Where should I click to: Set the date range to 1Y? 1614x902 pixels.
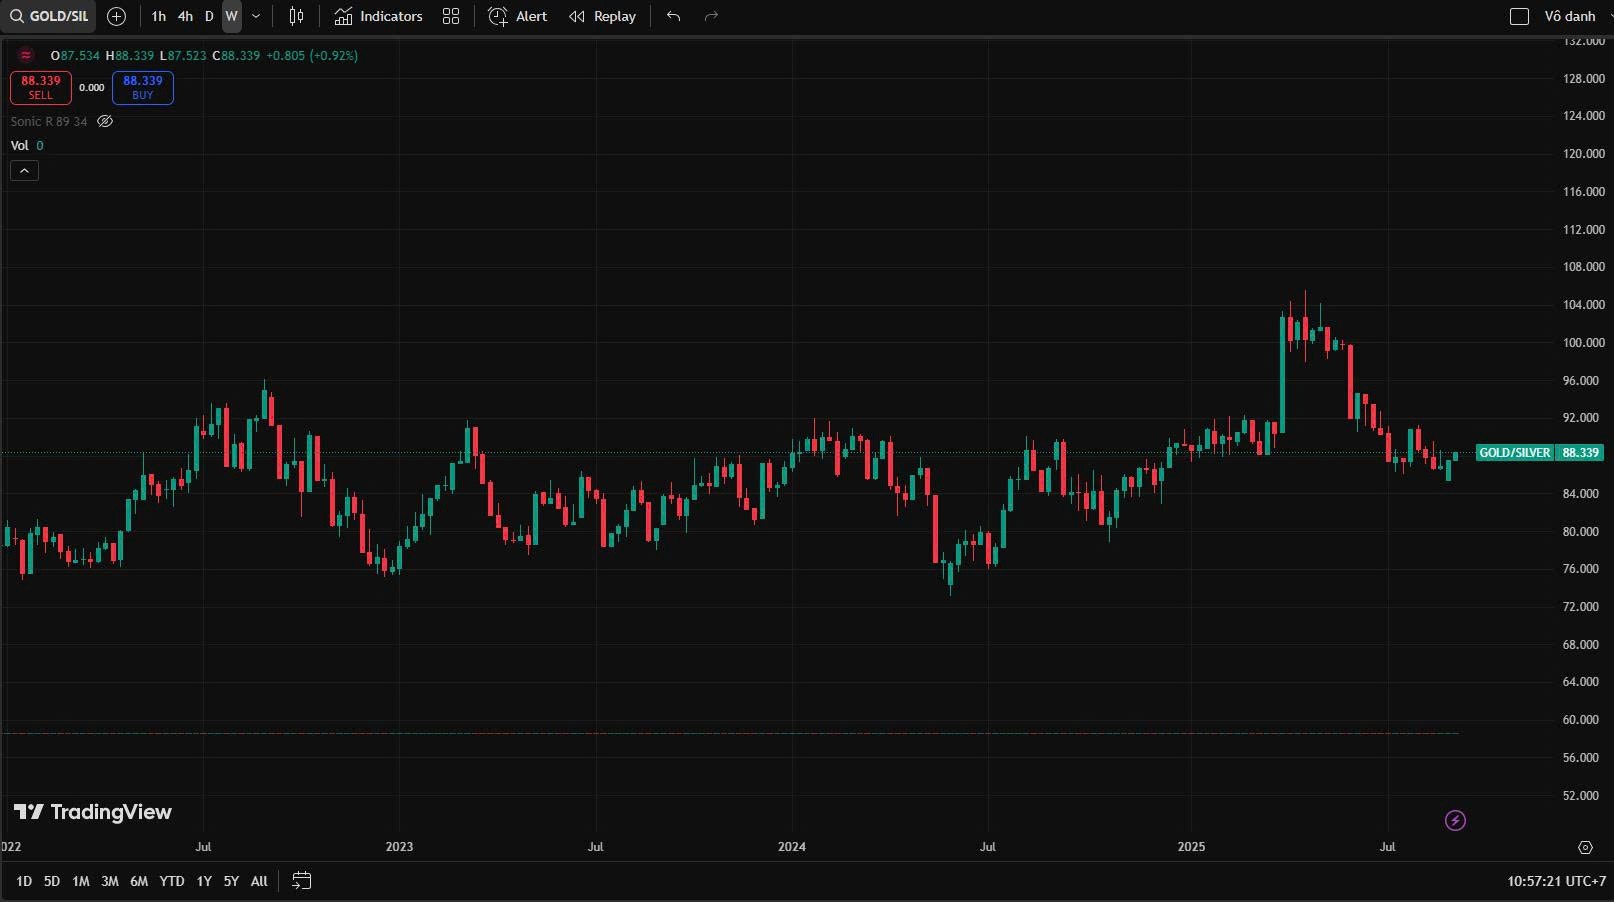tap(204, 881)
